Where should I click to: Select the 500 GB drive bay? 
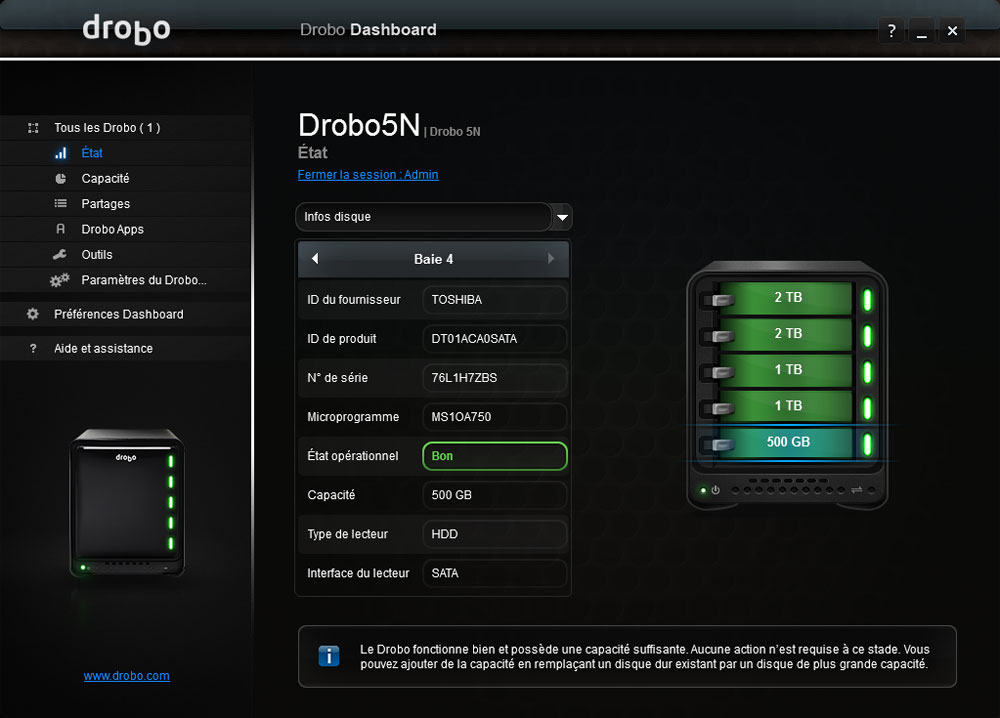click(x=788, y=442)
